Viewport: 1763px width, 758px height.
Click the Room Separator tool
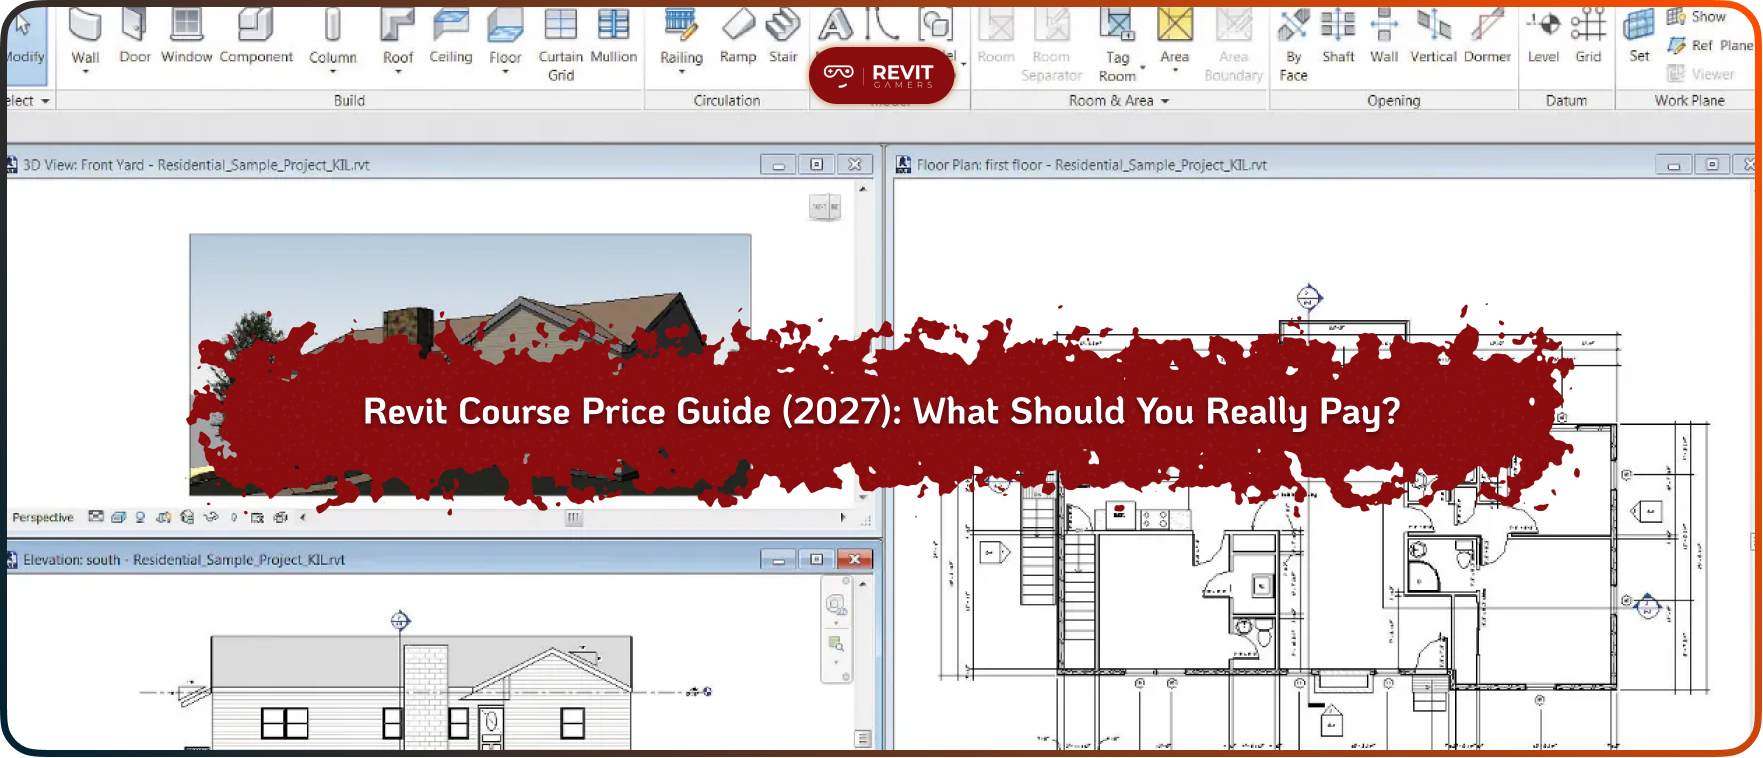coord(1051,44)
